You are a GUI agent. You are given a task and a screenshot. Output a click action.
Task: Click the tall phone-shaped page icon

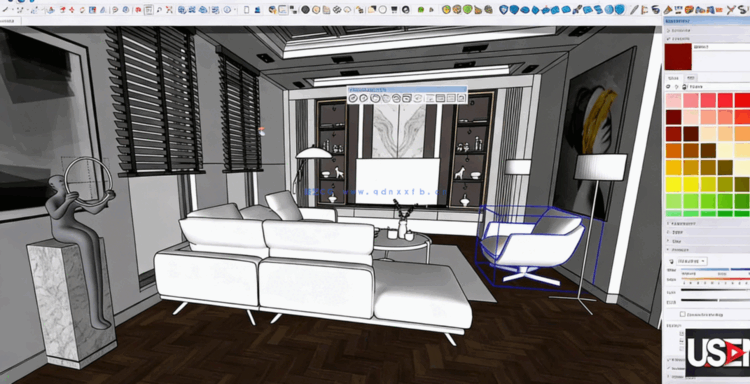[246, 10]
